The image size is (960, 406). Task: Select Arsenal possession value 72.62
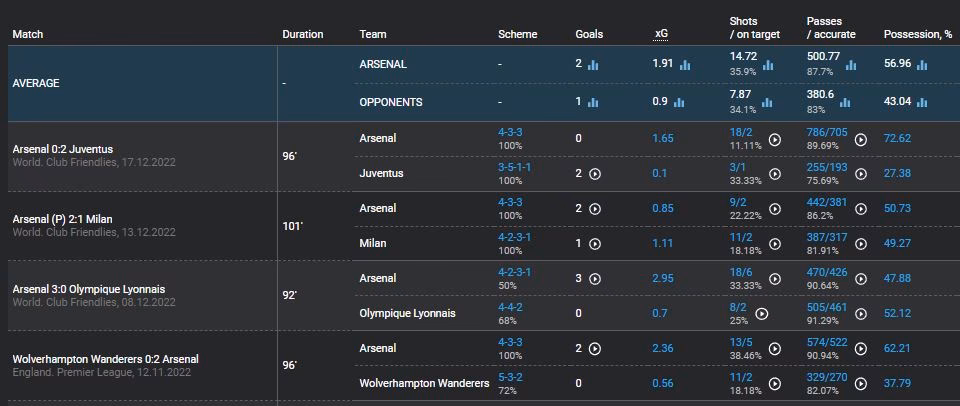897,138
